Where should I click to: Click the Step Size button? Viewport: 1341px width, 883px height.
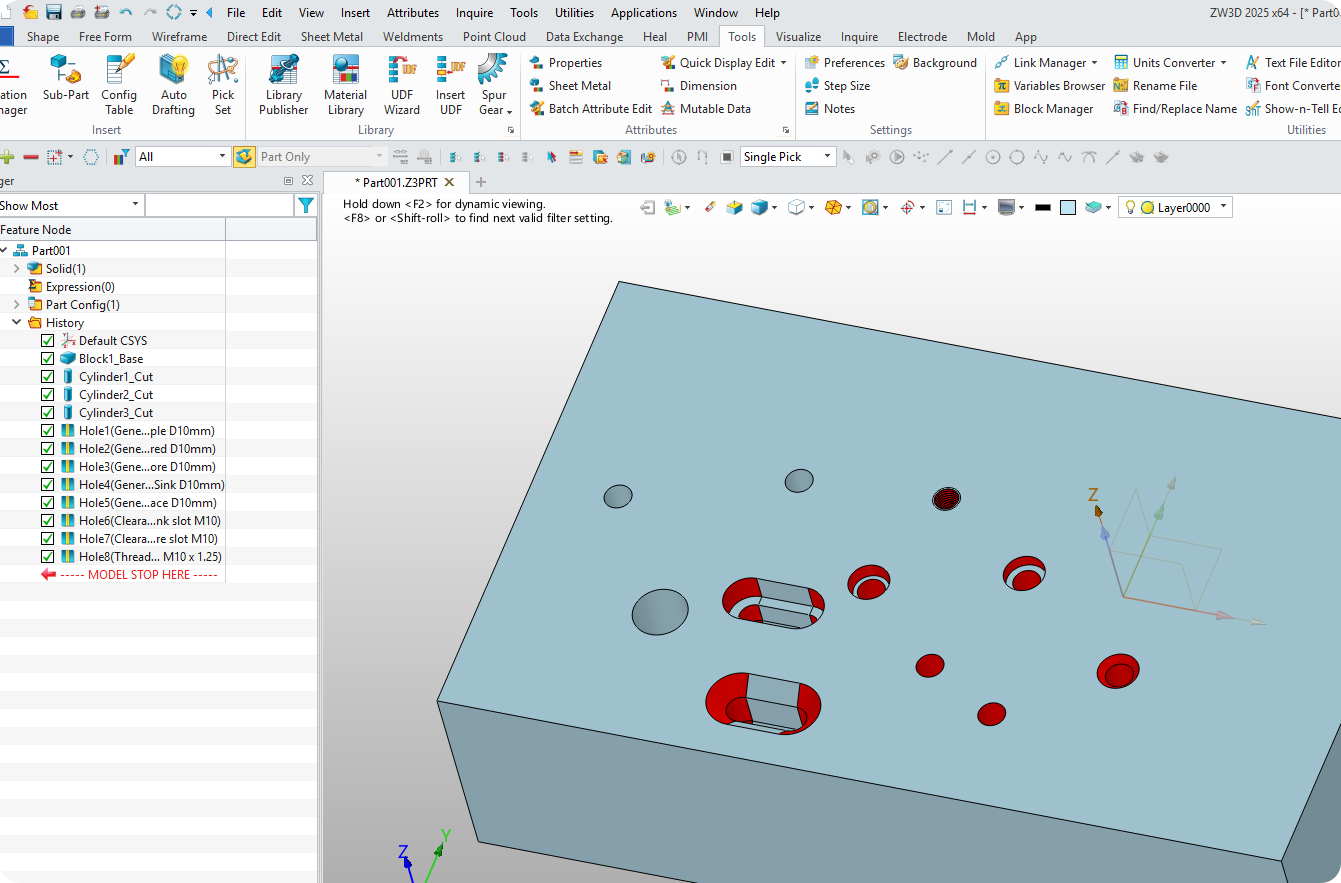click(836, 86)
